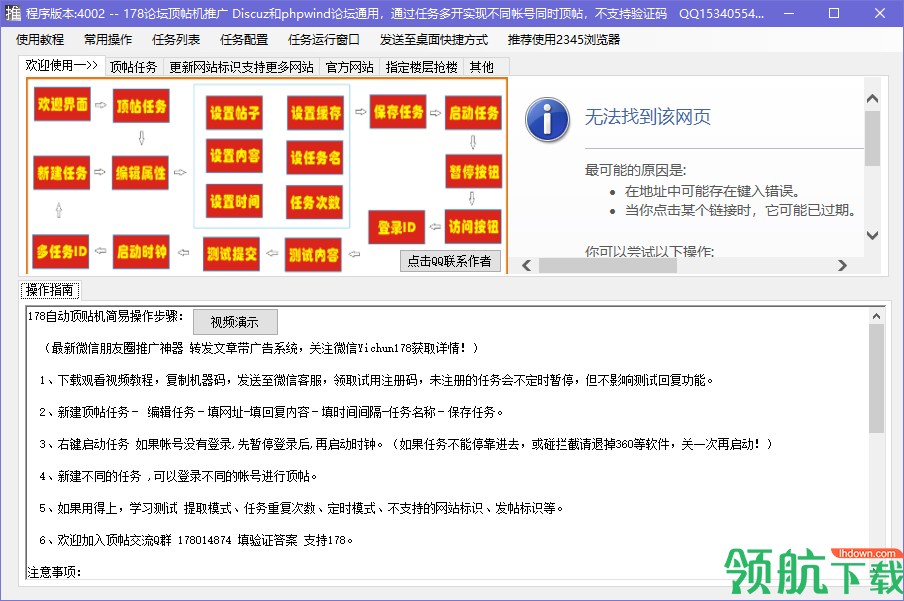The height and width of the screenshot is (601, 904).
Task: Click the 点击QQ联系作者 button
Action: pos(450,261)
